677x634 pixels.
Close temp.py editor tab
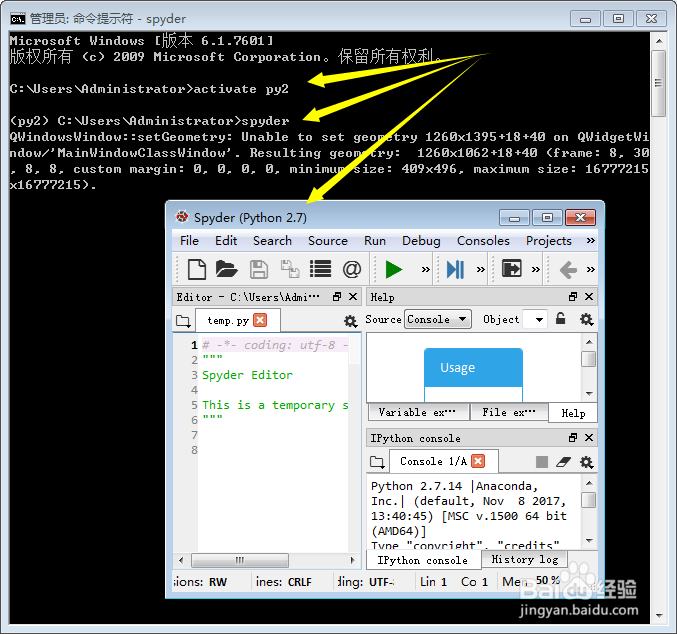(260, 320)
